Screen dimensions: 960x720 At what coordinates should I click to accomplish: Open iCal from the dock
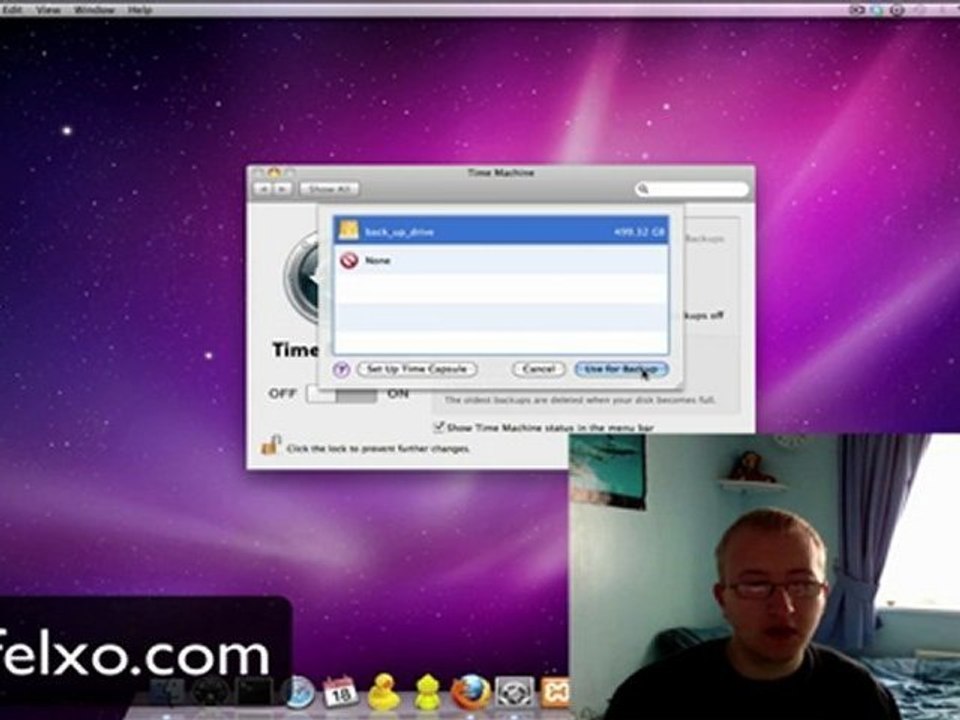(340, 692)
